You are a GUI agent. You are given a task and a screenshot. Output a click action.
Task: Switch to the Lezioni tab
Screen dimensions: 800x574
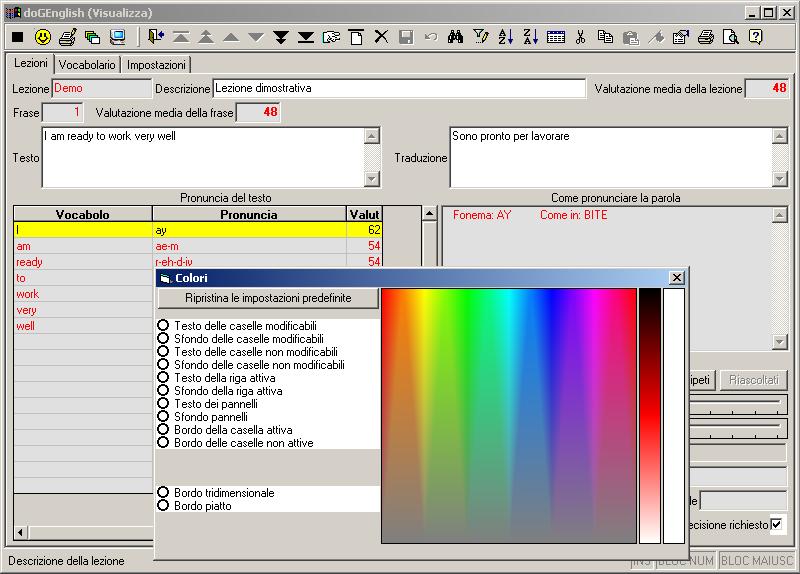coord(31,63)
